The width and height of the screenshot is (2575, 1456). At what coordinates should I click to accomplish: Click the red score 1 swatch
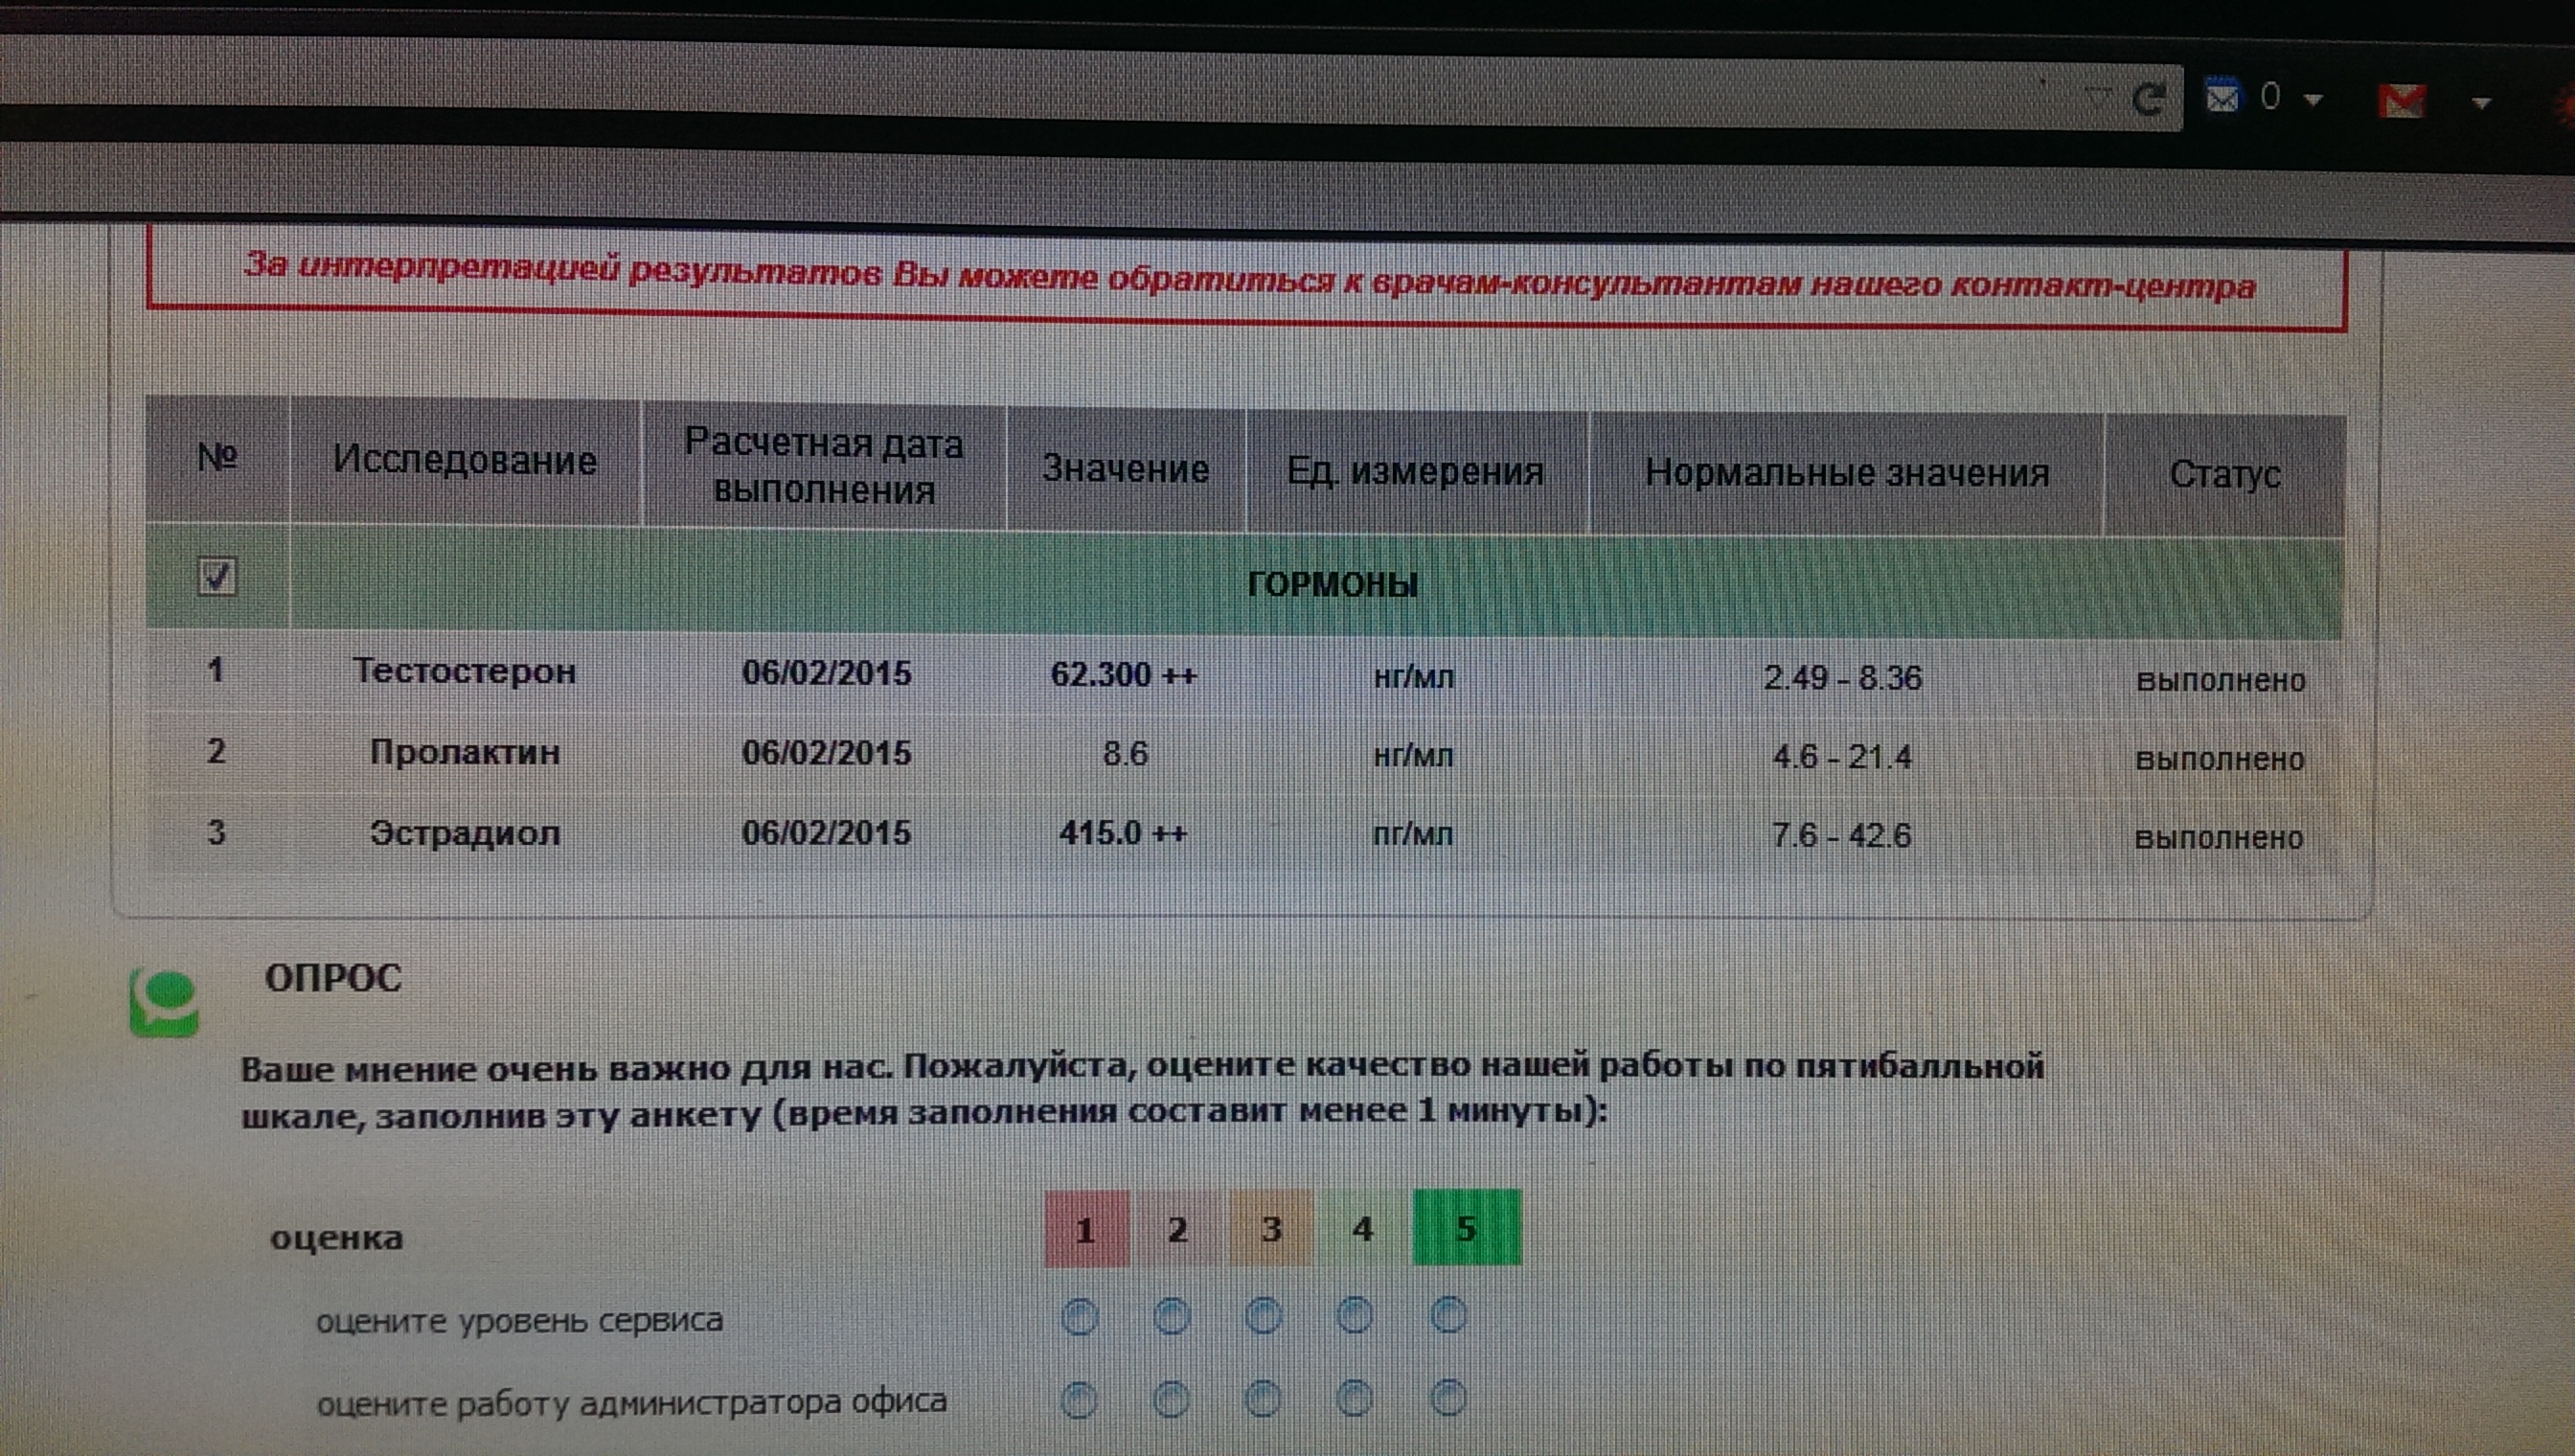pyautogui.click(x=1086, y=1229)
